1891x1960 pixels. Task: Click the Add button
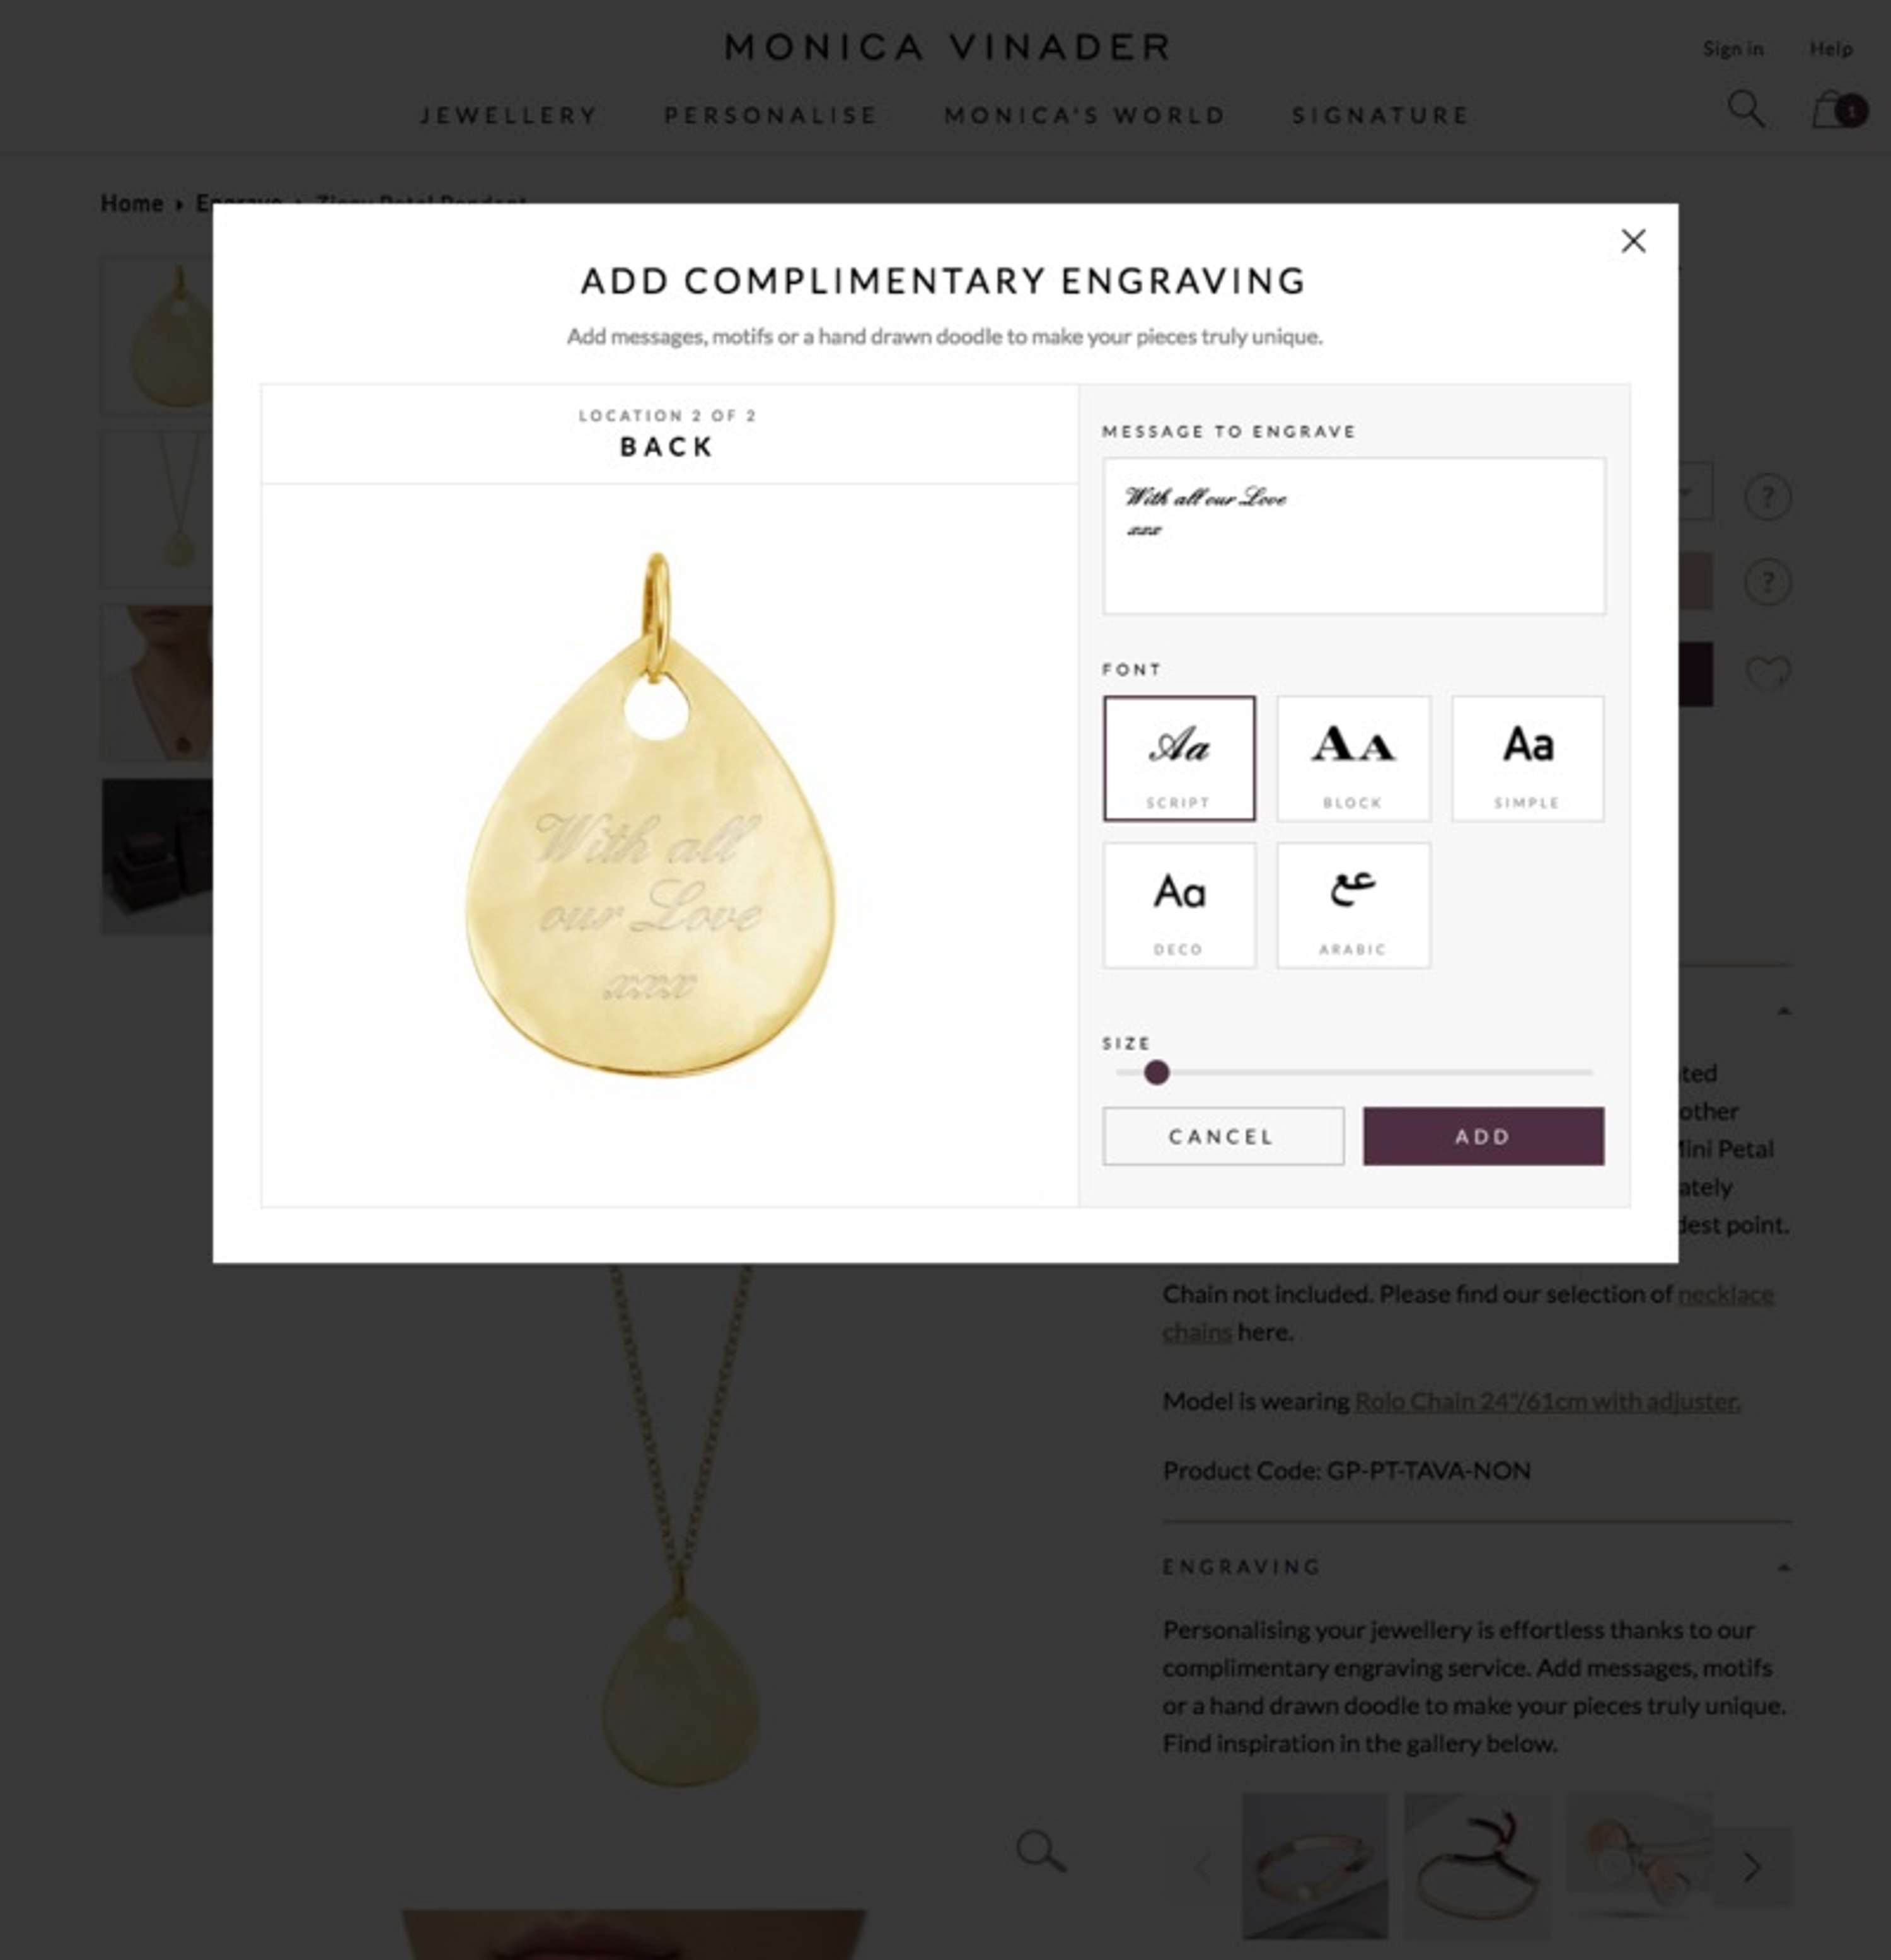pyautogui.click(x=1483, y=1136)
